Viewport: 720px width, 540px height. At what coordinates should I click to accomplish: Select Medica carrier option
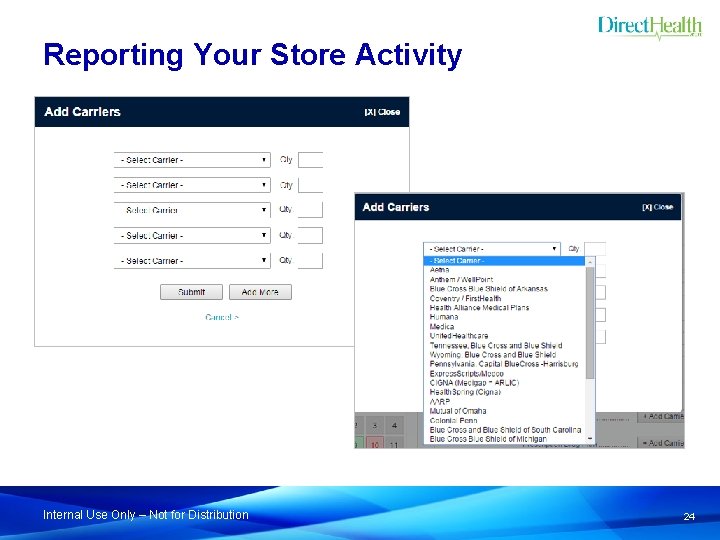504,326
